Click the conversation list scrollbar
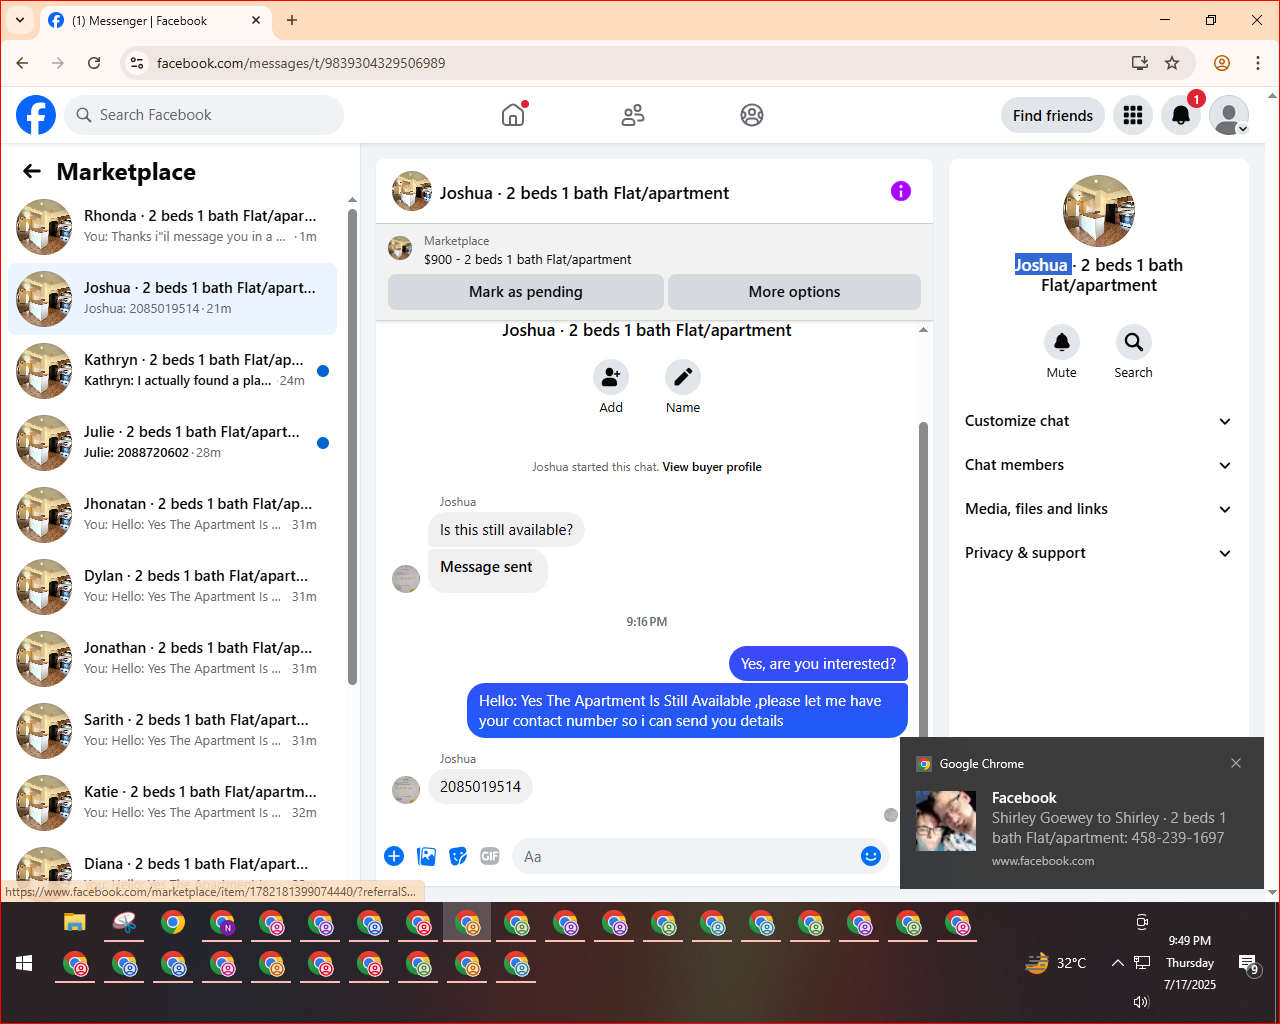The width and height of the screenshot is (1280, 1024). (x=352, y=446)
